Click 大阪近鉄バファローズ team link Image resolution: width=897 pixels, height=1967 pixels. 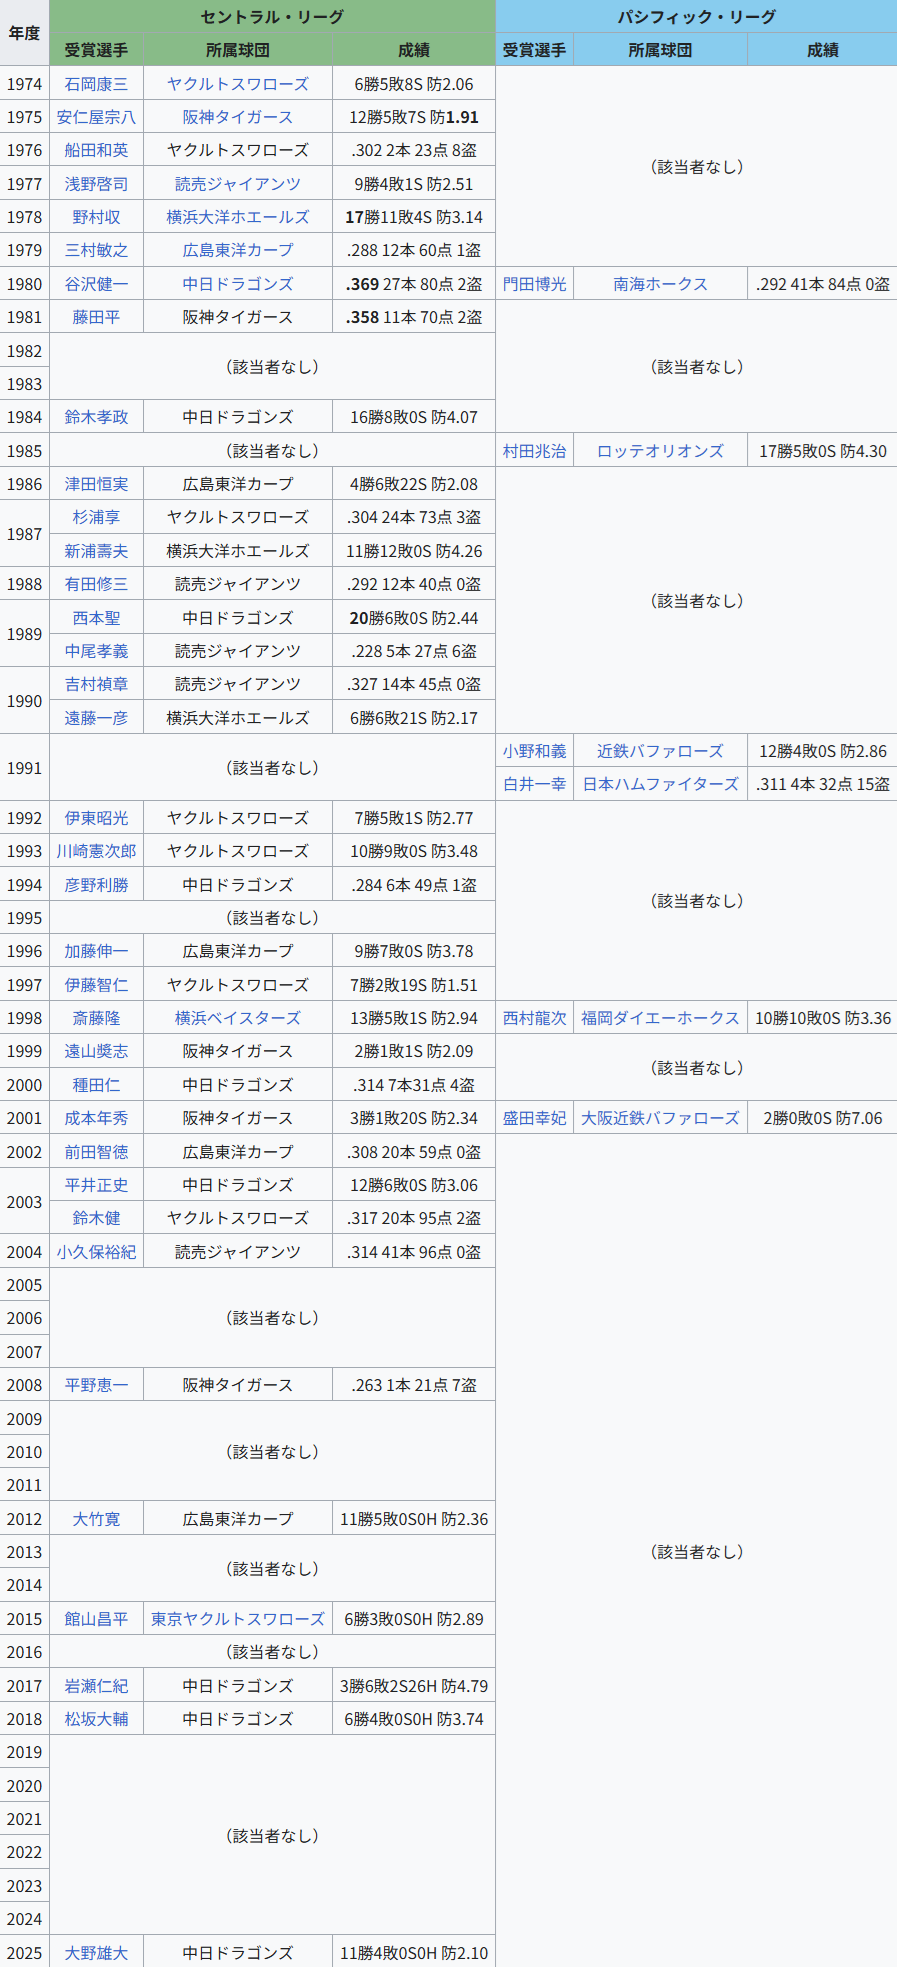pos(660,1118)
